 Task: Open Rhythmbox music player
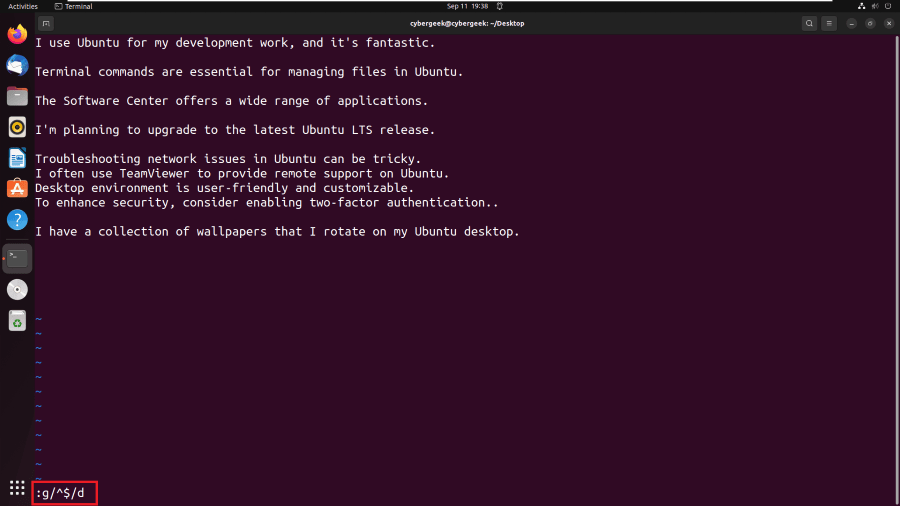pos(17,127)
